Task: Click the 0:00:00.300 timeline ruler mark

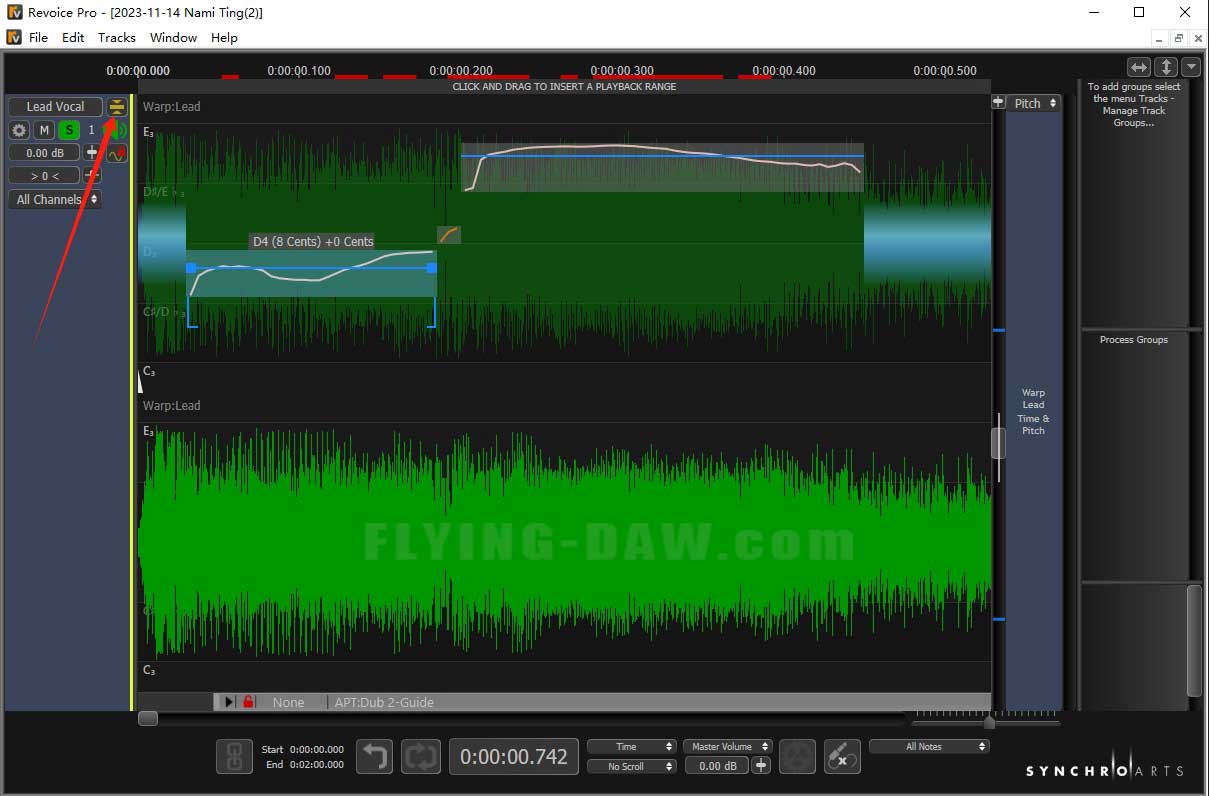Action: coord(622,71)
